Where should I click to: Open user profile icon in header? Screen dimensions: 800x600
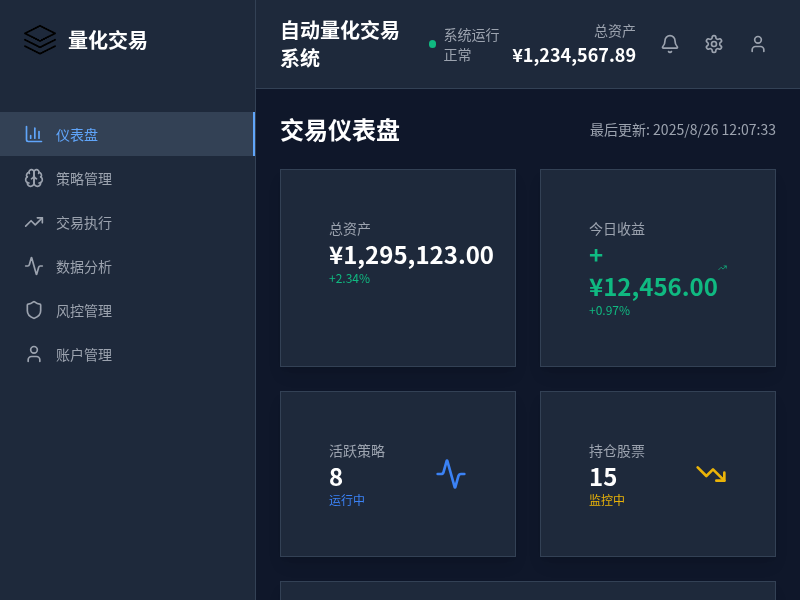coord(758,44)
